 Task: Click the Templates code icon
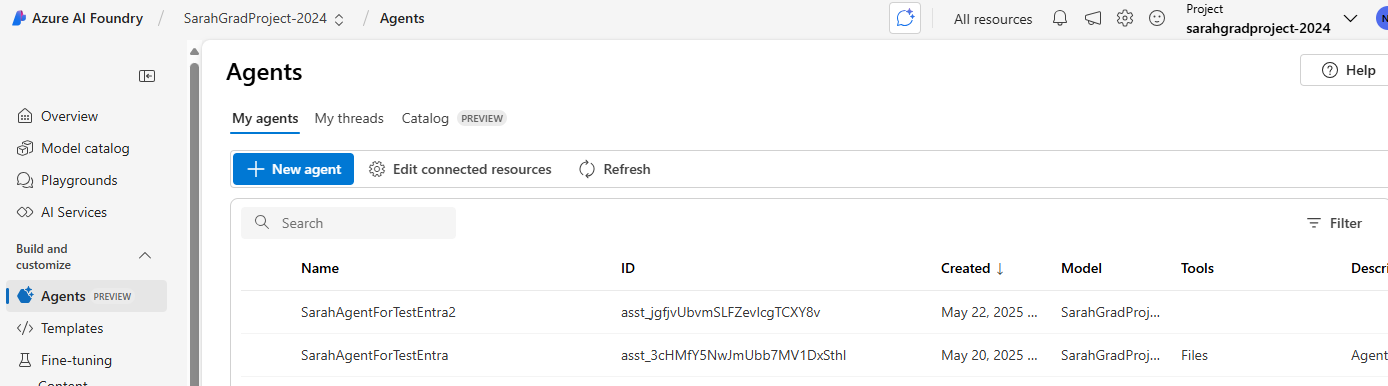[x=25, y=328]
